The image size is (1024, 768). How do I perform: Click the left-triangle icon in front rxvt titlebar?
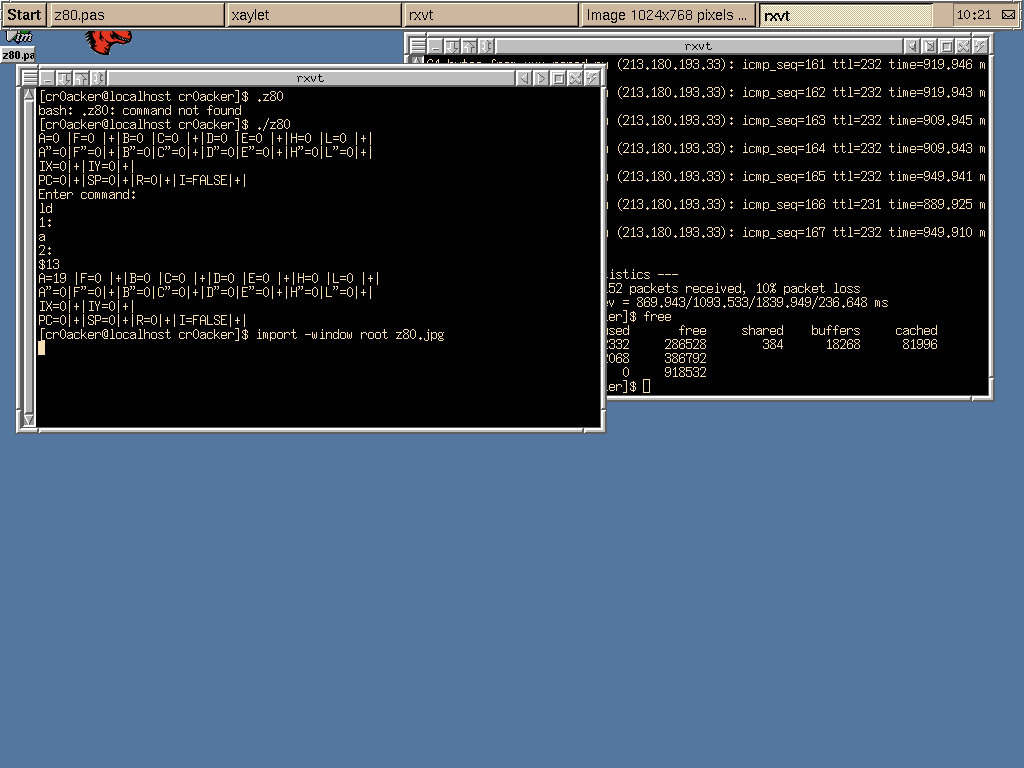tap(522, 78)
